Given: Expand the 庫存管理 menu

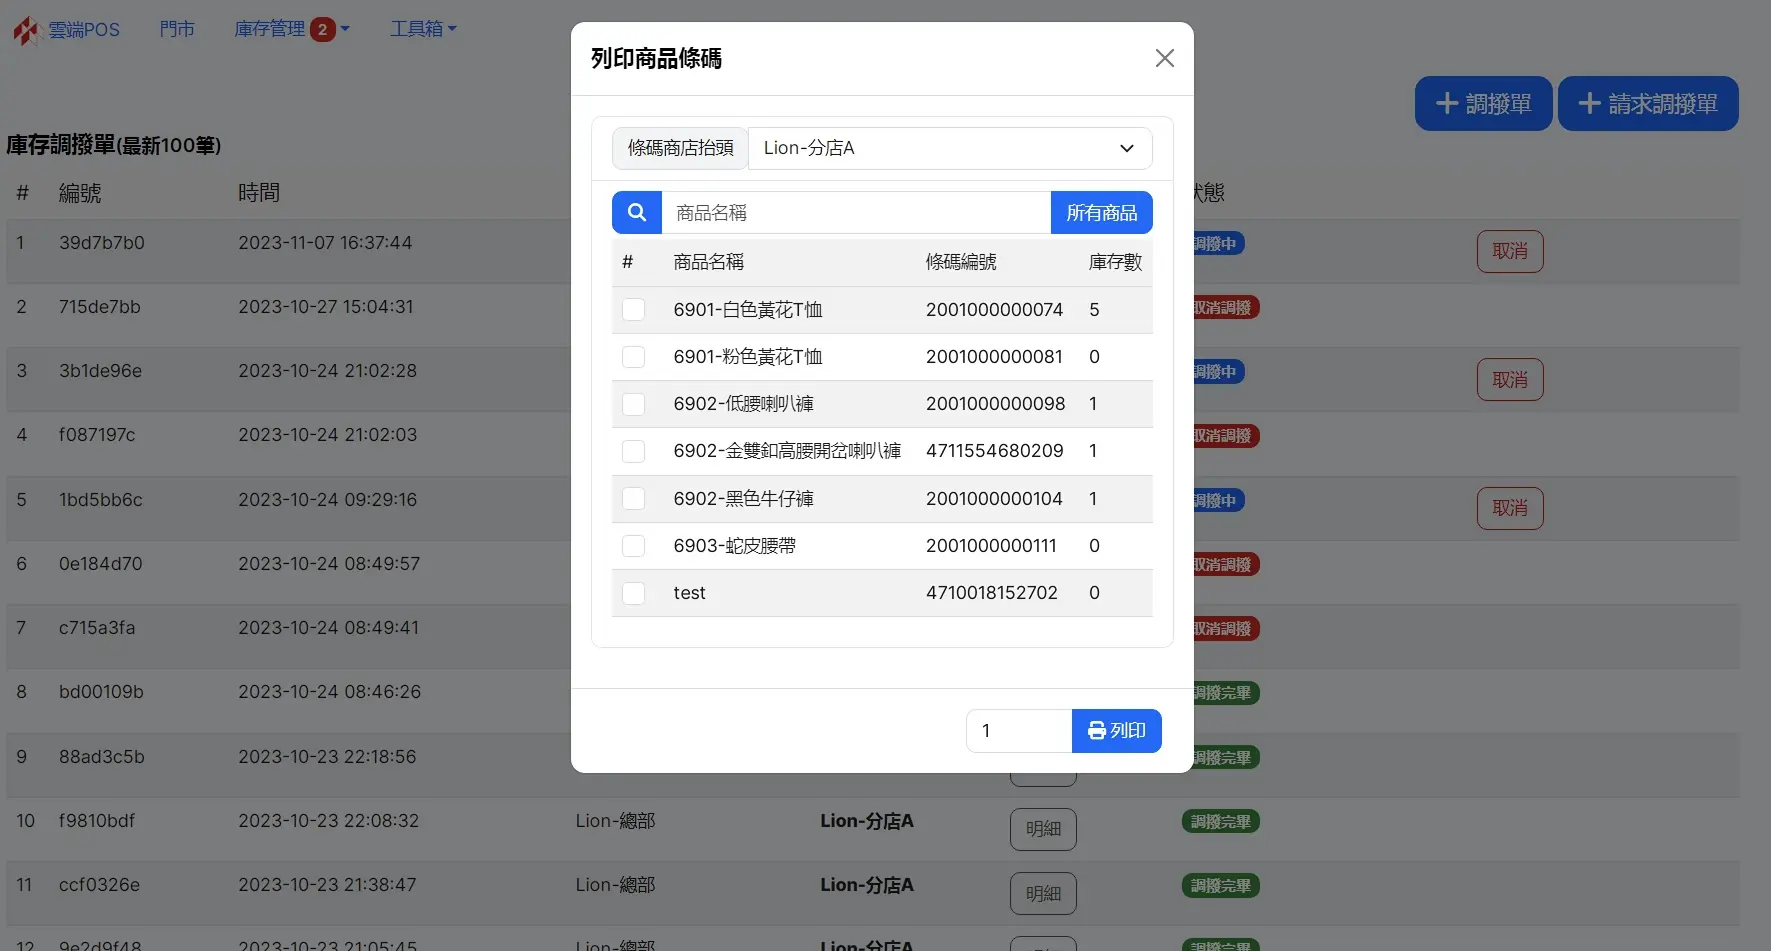Looking at the screenshot, I should tap(271, 29).
